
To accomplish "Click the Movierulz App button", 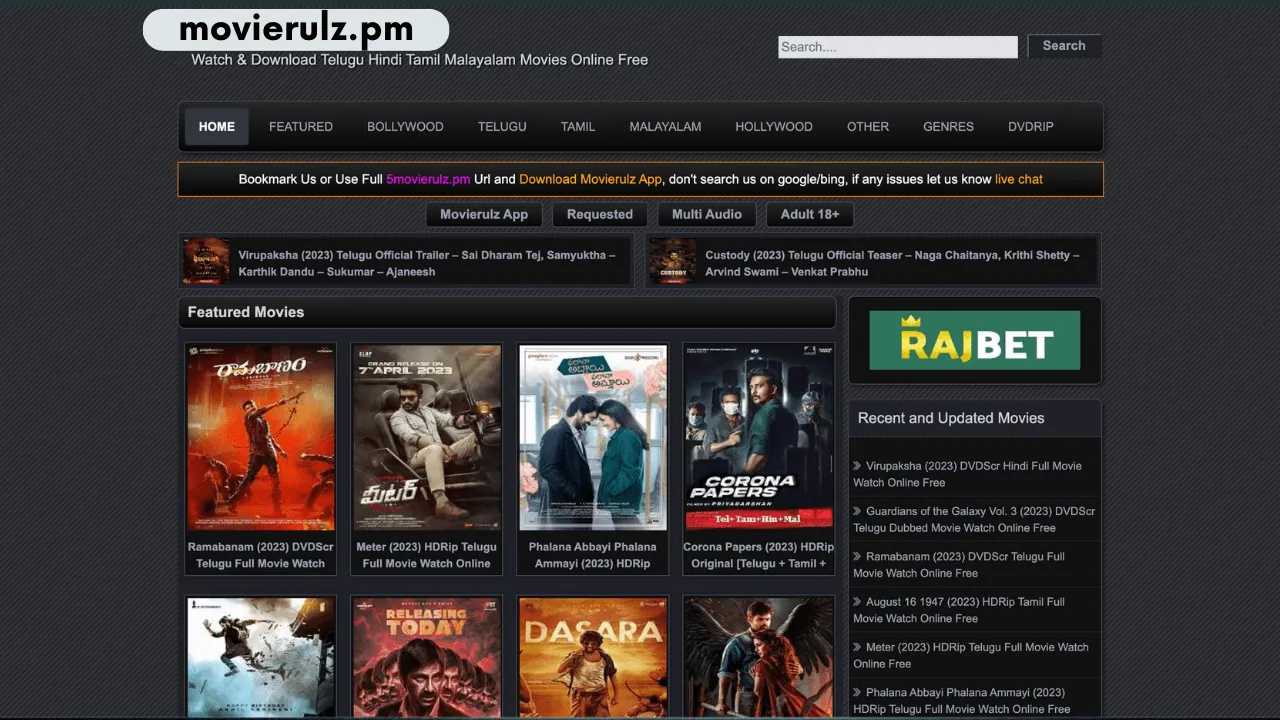I will (x=484, y=214).
